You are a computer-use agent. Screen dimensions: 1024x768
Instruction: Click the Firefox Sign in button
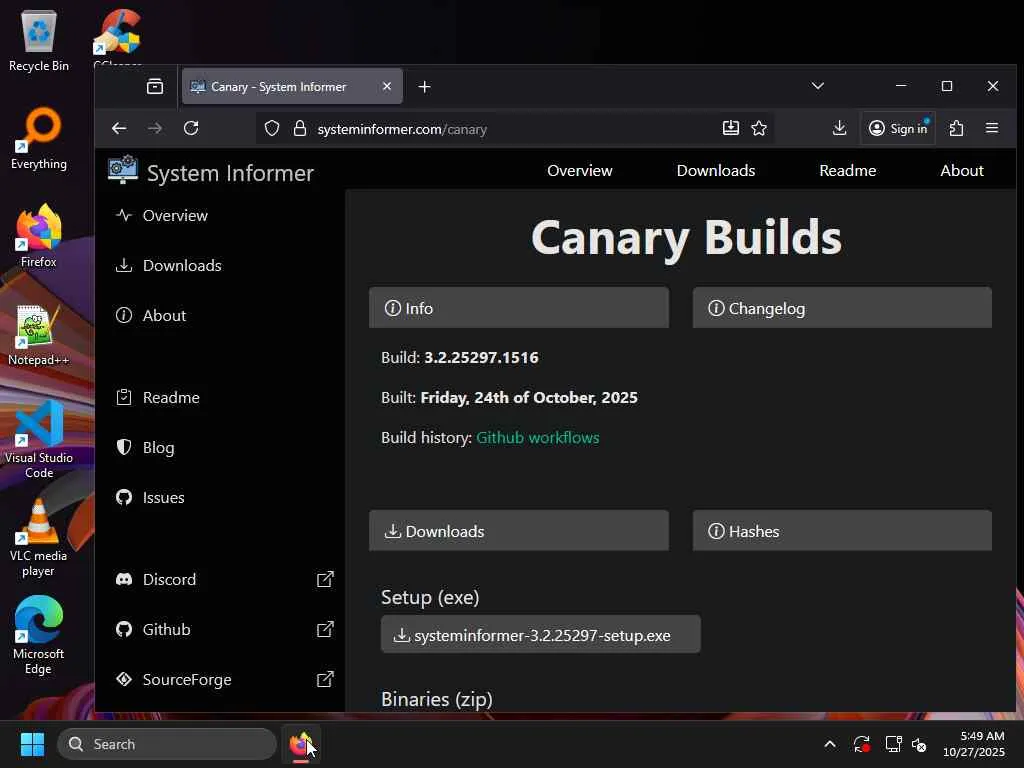[898, 128]
